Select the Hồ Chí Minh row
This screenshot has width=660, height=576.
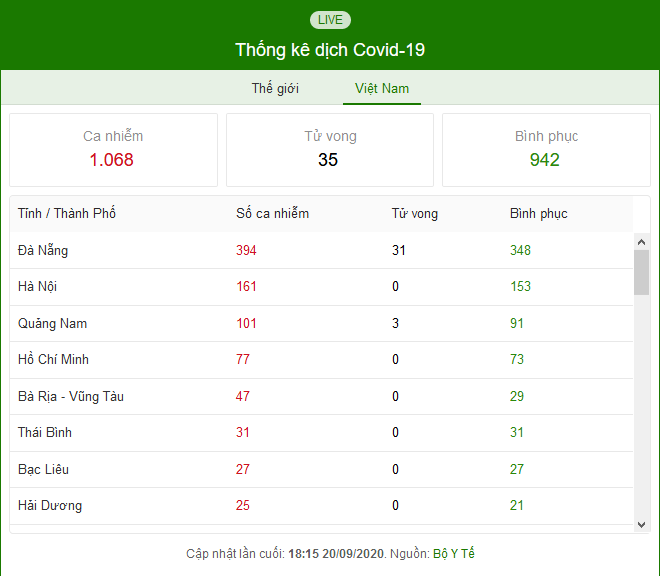point(322,360)
